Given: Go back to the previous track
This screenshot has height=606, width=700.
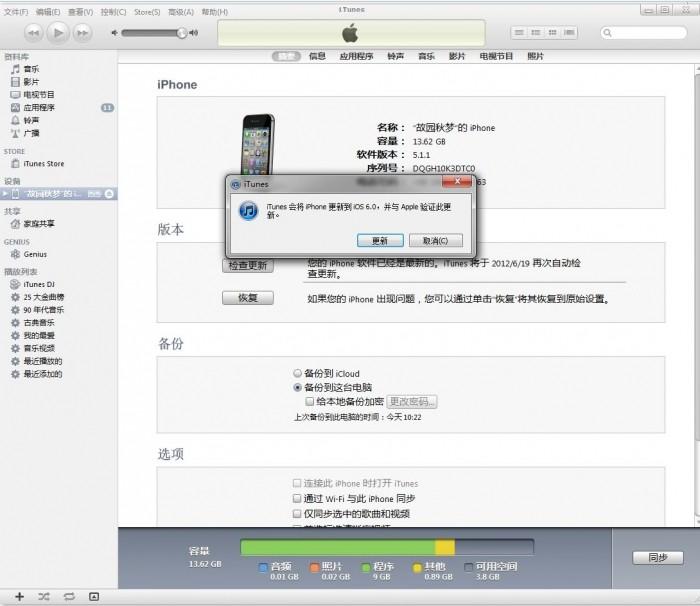Looking at the screenshot, I should coord(31,33).
